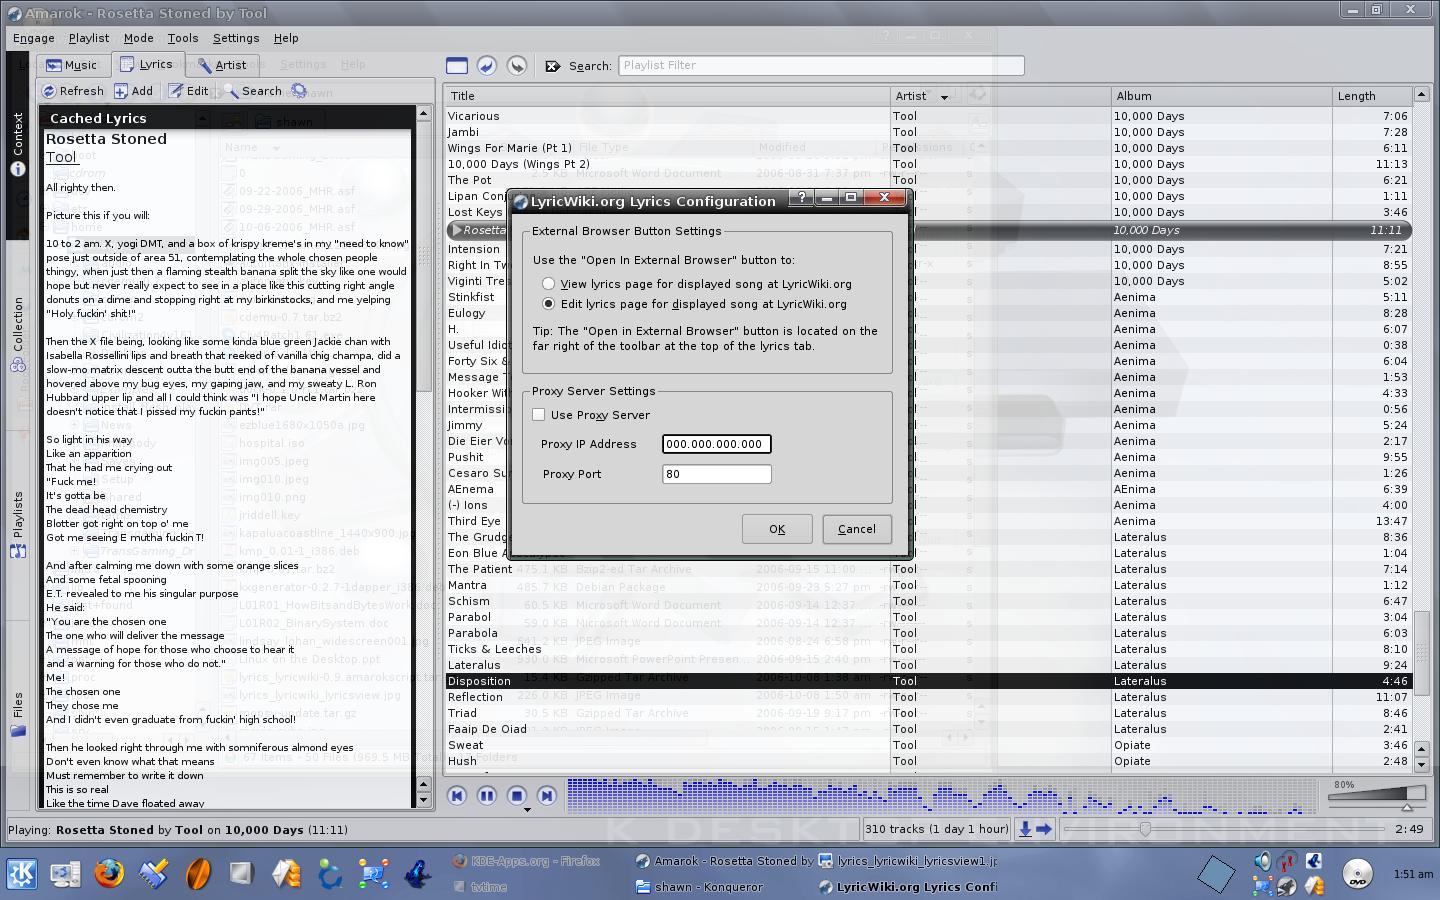The image size is (1440, 900).
Task: Skip to next track in Amarok
Action: 547,796
